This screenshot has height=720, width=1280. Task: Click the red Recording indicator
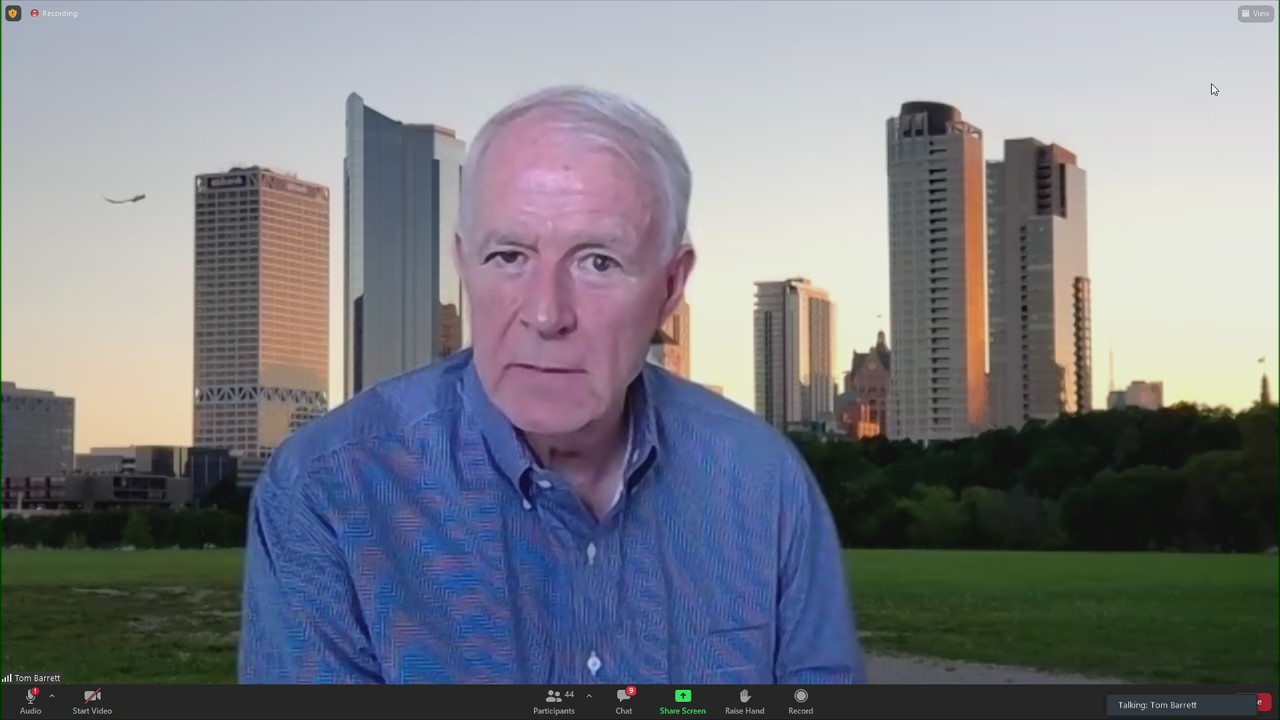[x=54, y=13]
